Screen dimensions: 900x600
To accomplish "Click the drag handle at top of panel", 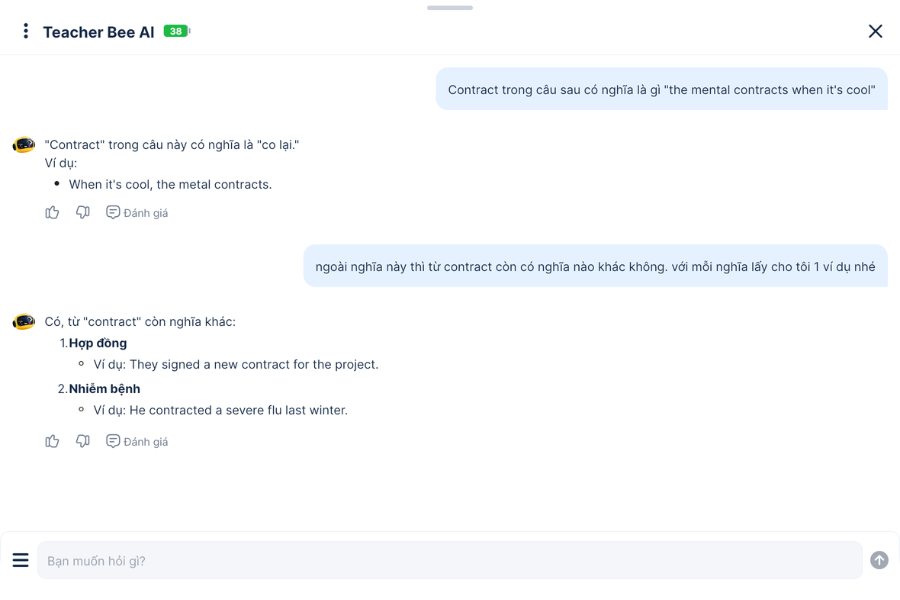I will 450,8.
